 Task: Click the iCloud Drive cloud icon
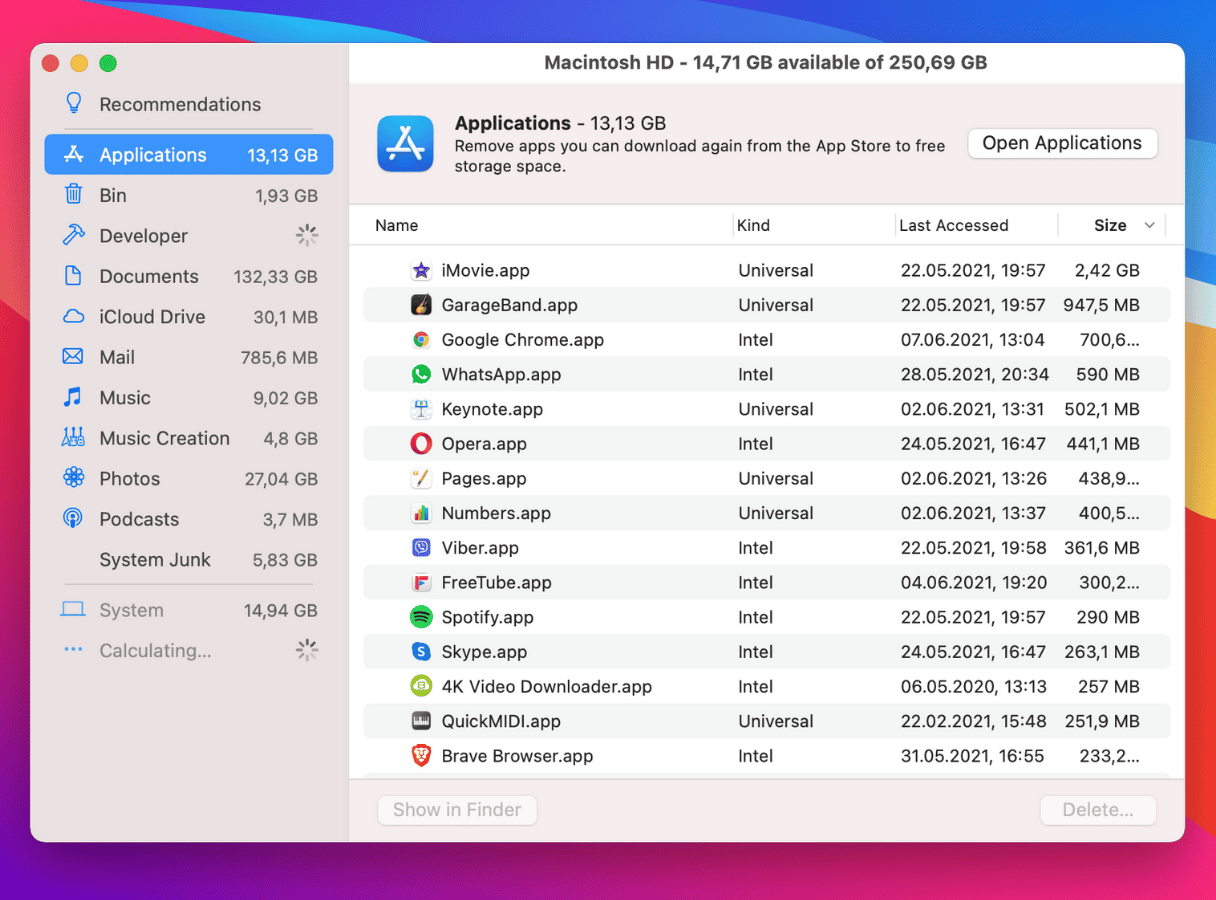coord(73,317)
